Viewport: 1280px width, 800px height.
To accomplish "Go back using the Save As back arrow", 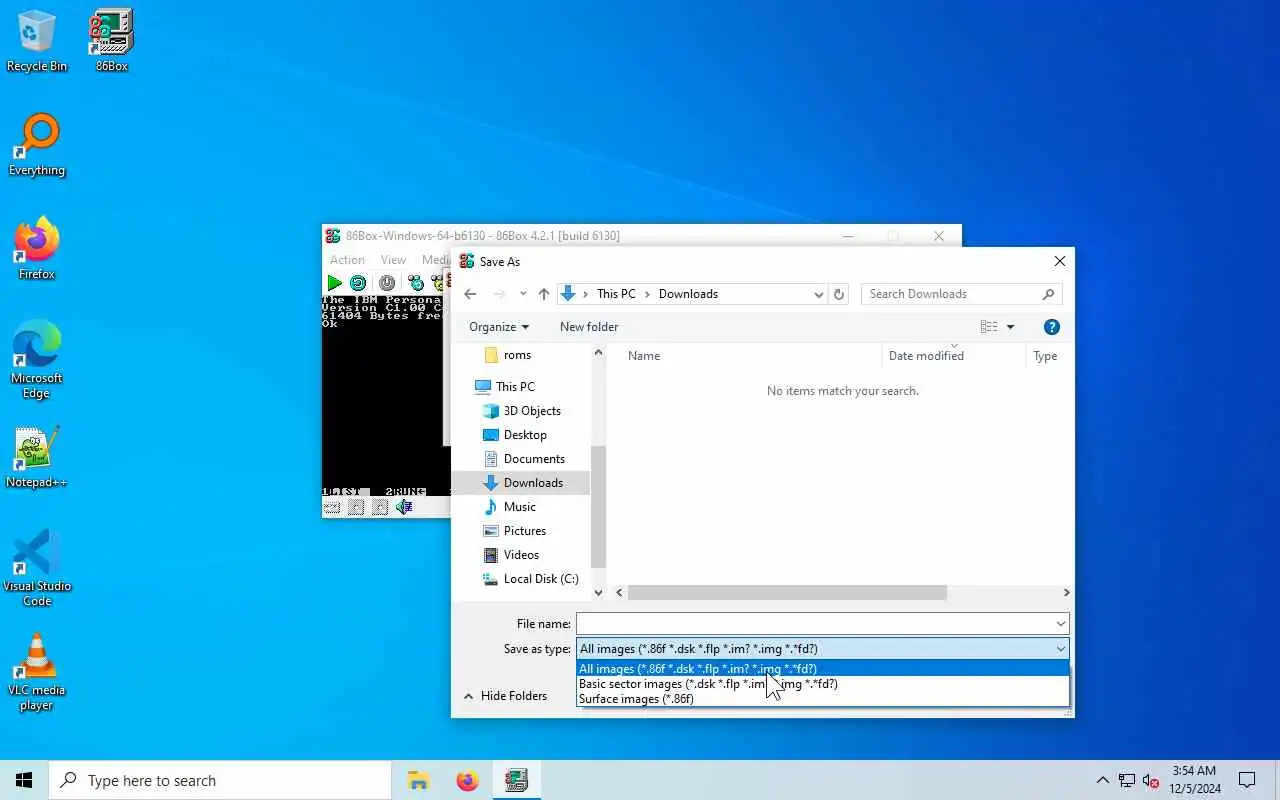I will 470,294.
